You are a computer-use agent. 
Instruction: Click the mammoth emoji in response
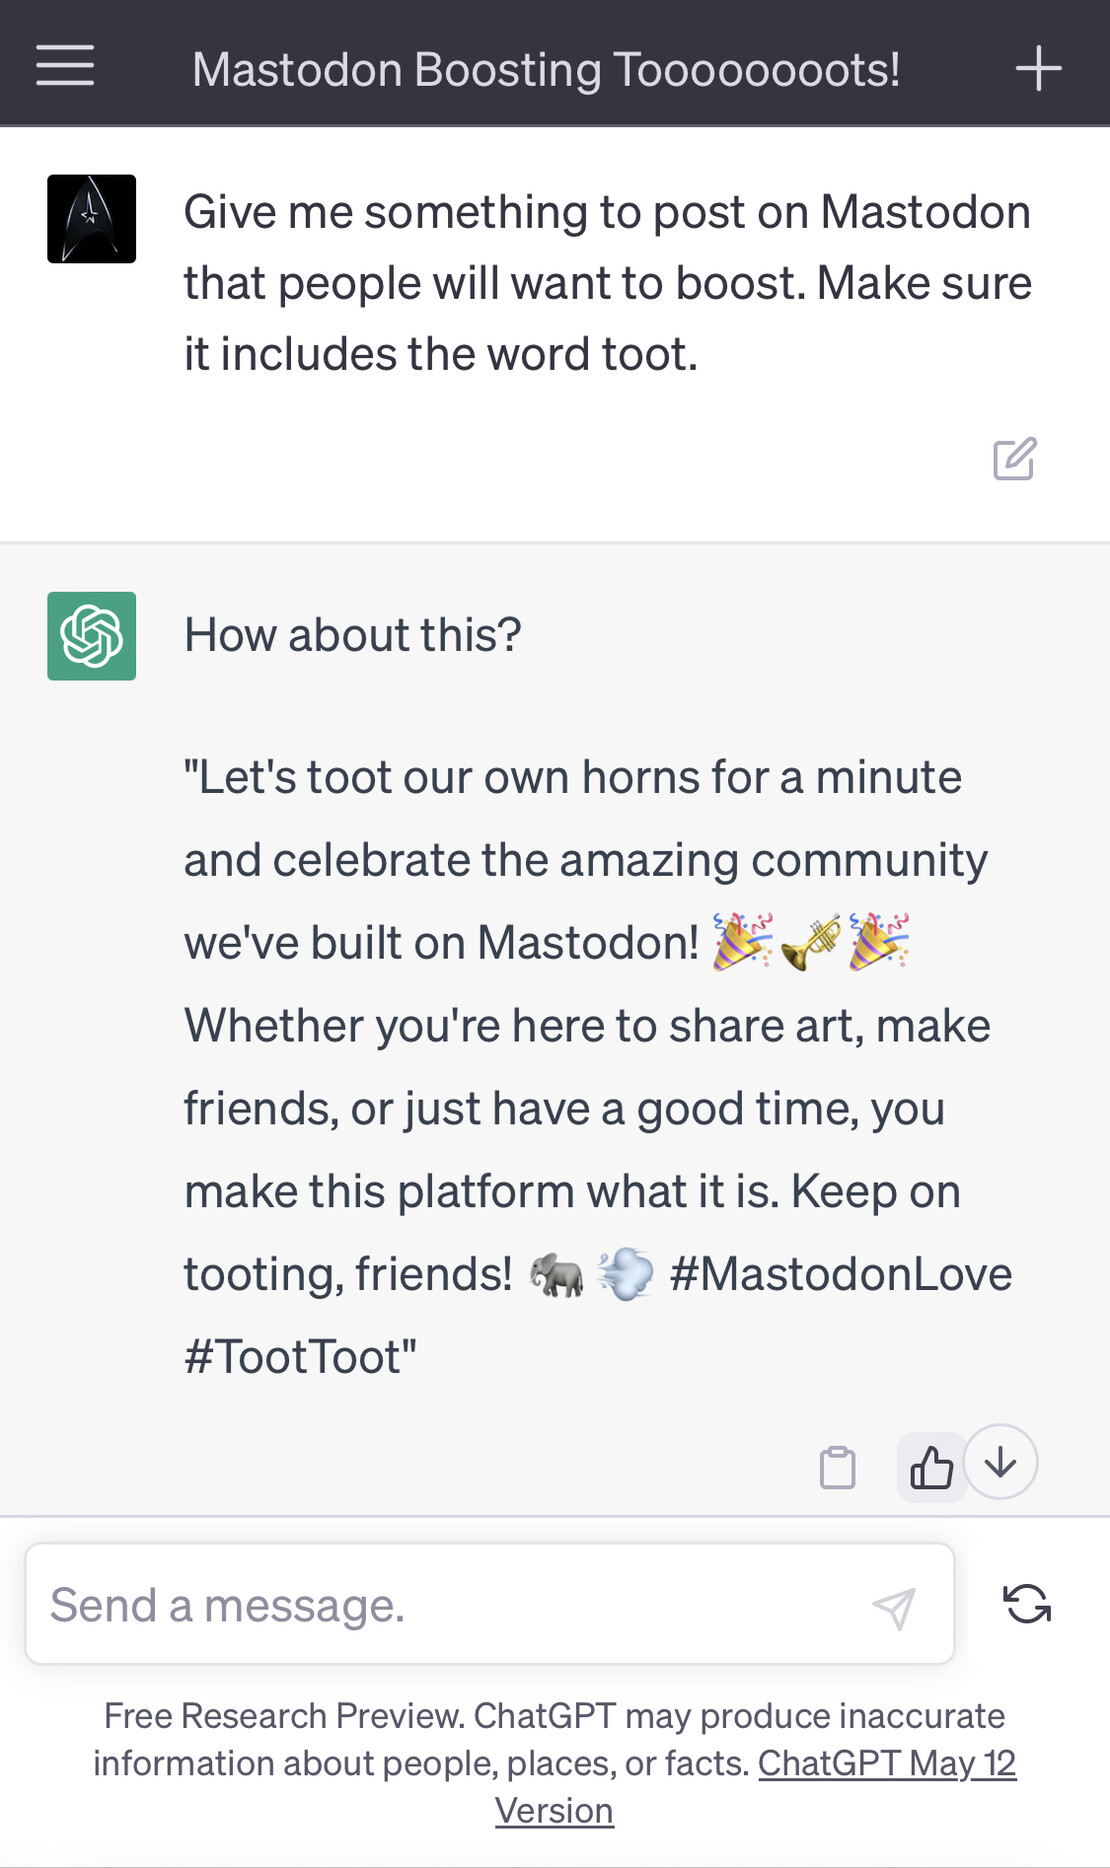coord(557,1275)
